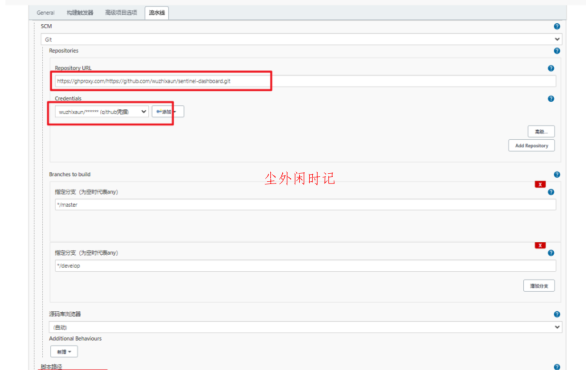Screen dimensions: 586x370
Task: Focus the */master branch input
Action: (x=305, y=204)
